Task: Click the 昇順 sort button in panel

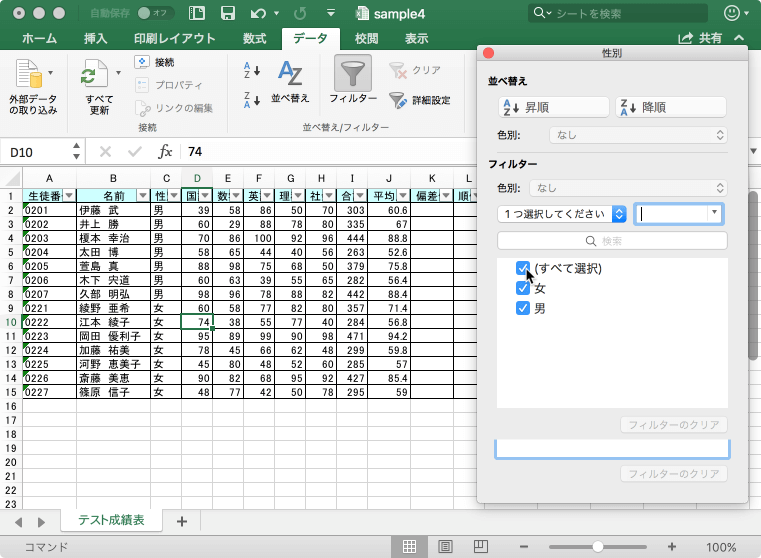Action: [x=554, y=107]
